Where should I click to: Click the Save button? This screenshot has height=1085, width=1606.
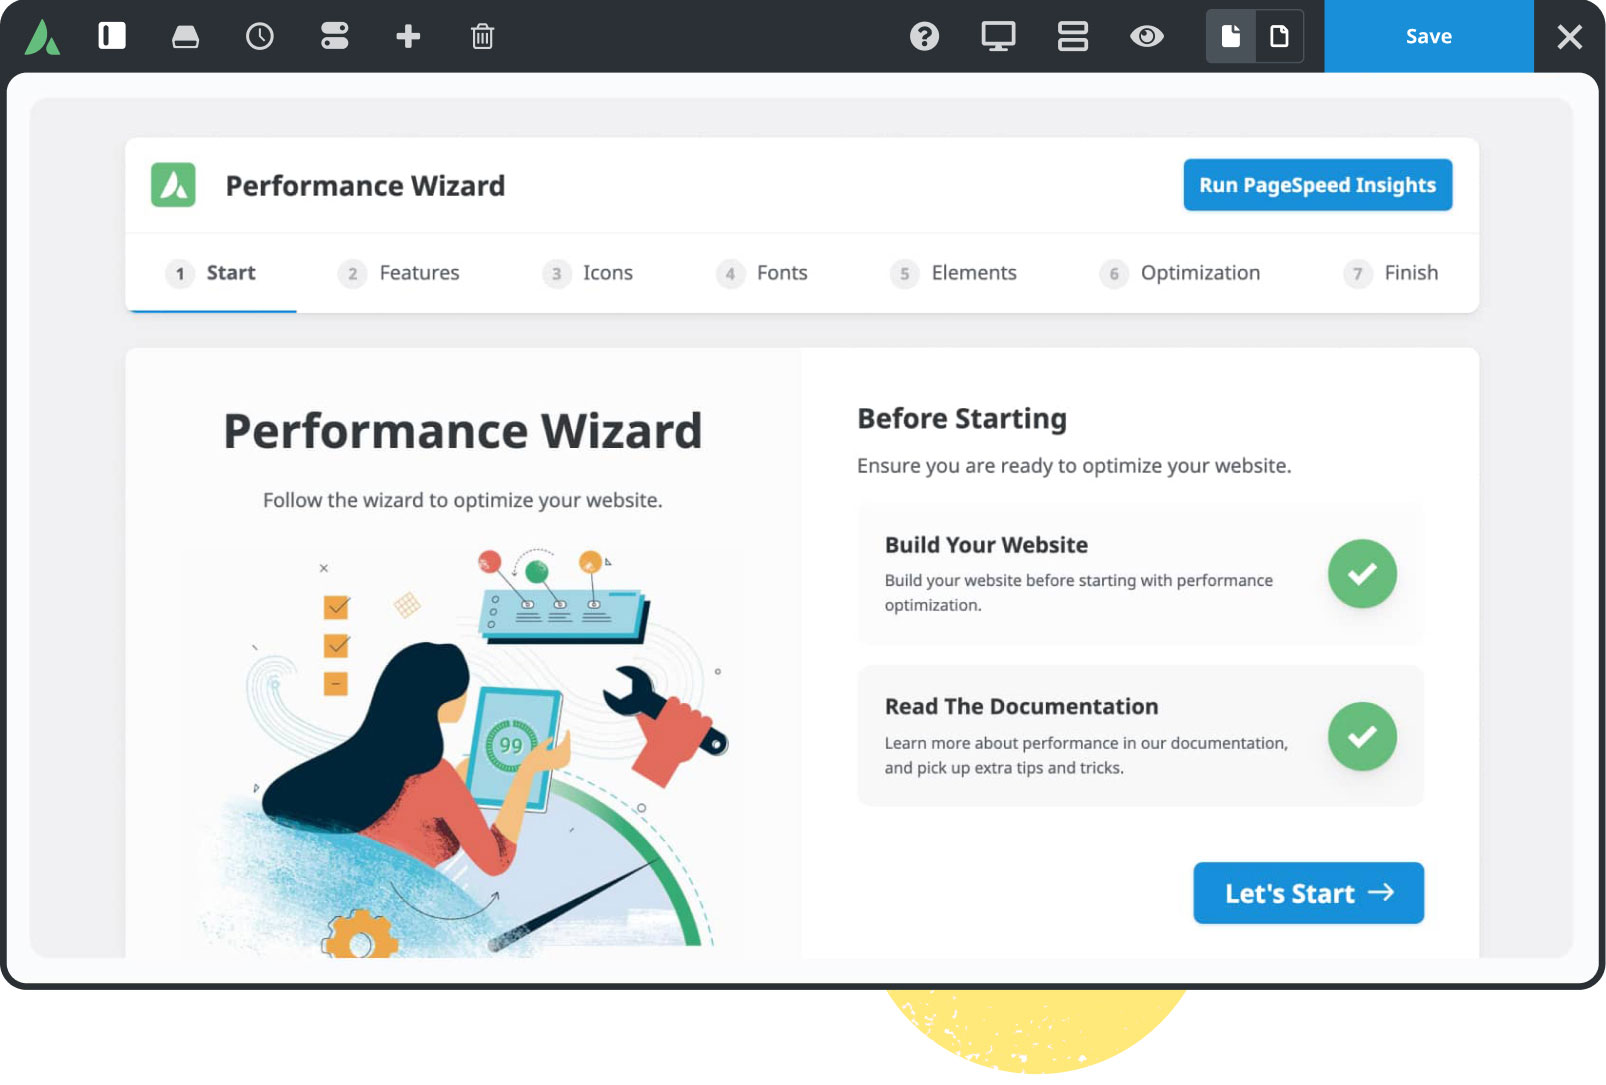1428,37
